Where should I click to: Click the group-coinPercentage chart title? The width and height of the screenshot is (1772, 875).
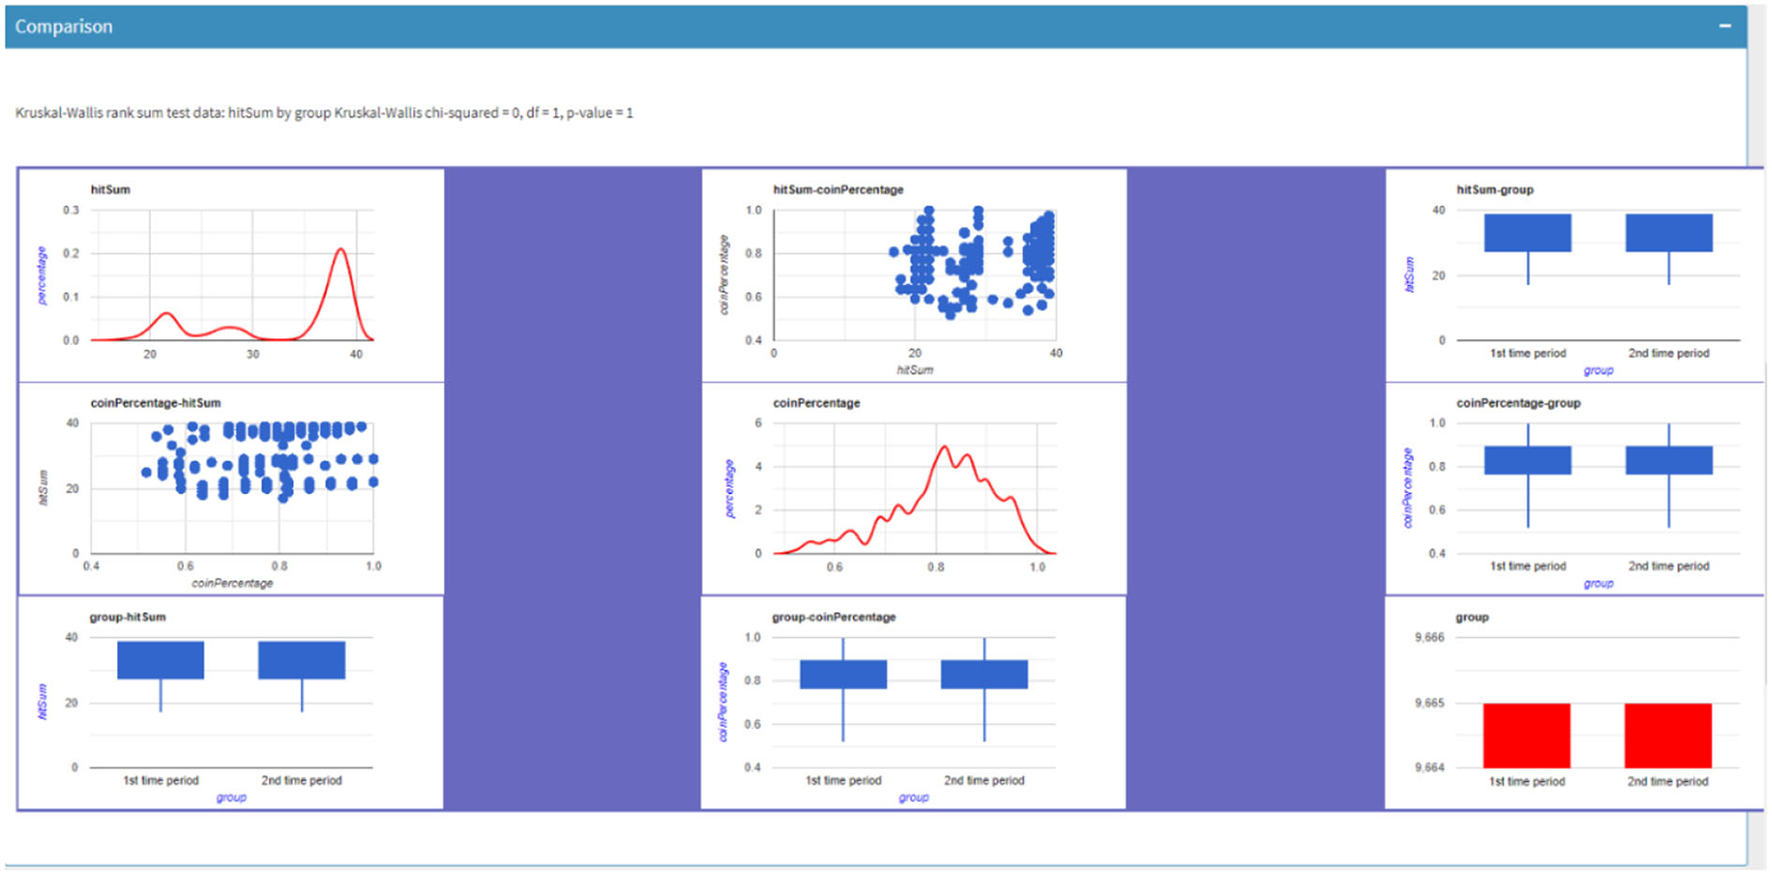(x=834, y=617)
